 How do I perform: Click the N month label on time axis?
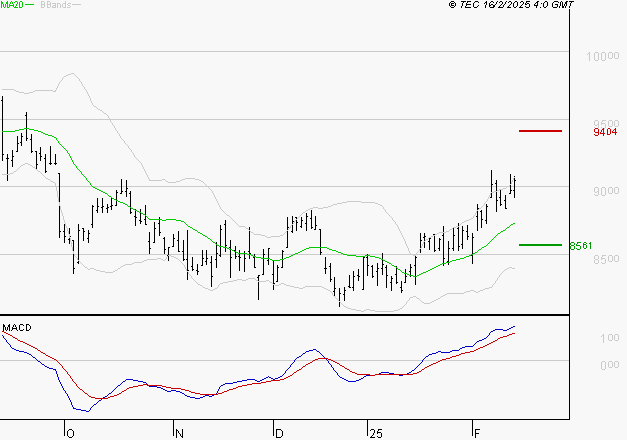179,434
